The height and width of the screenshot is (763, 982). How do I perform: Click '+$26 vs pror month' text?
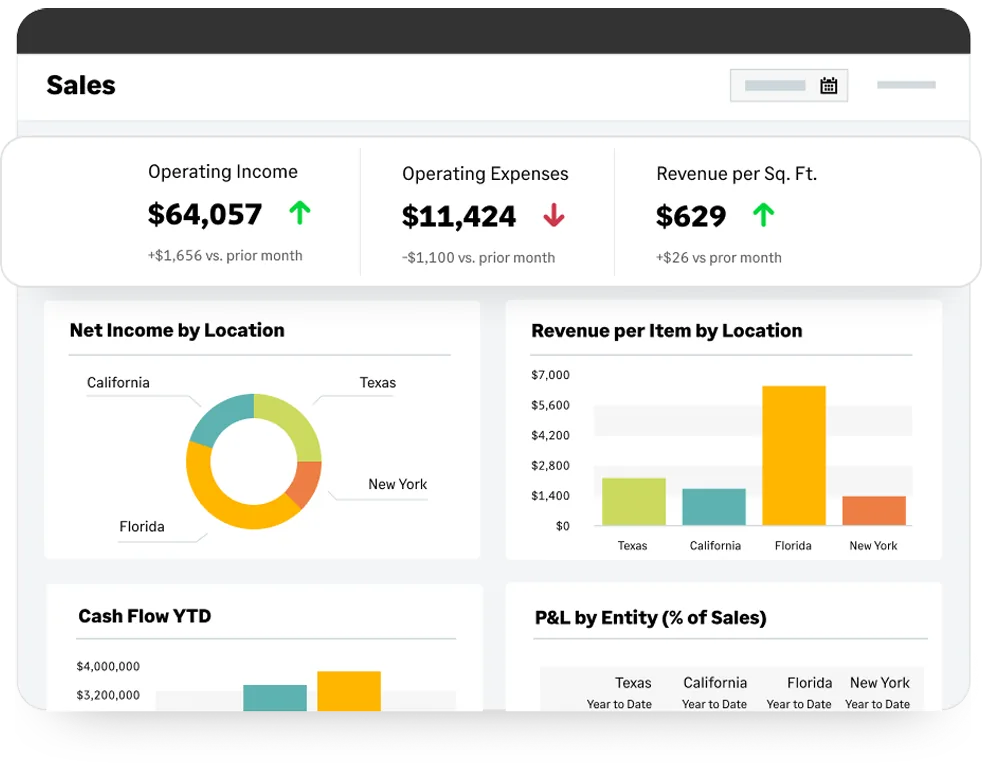coord(718,257)
